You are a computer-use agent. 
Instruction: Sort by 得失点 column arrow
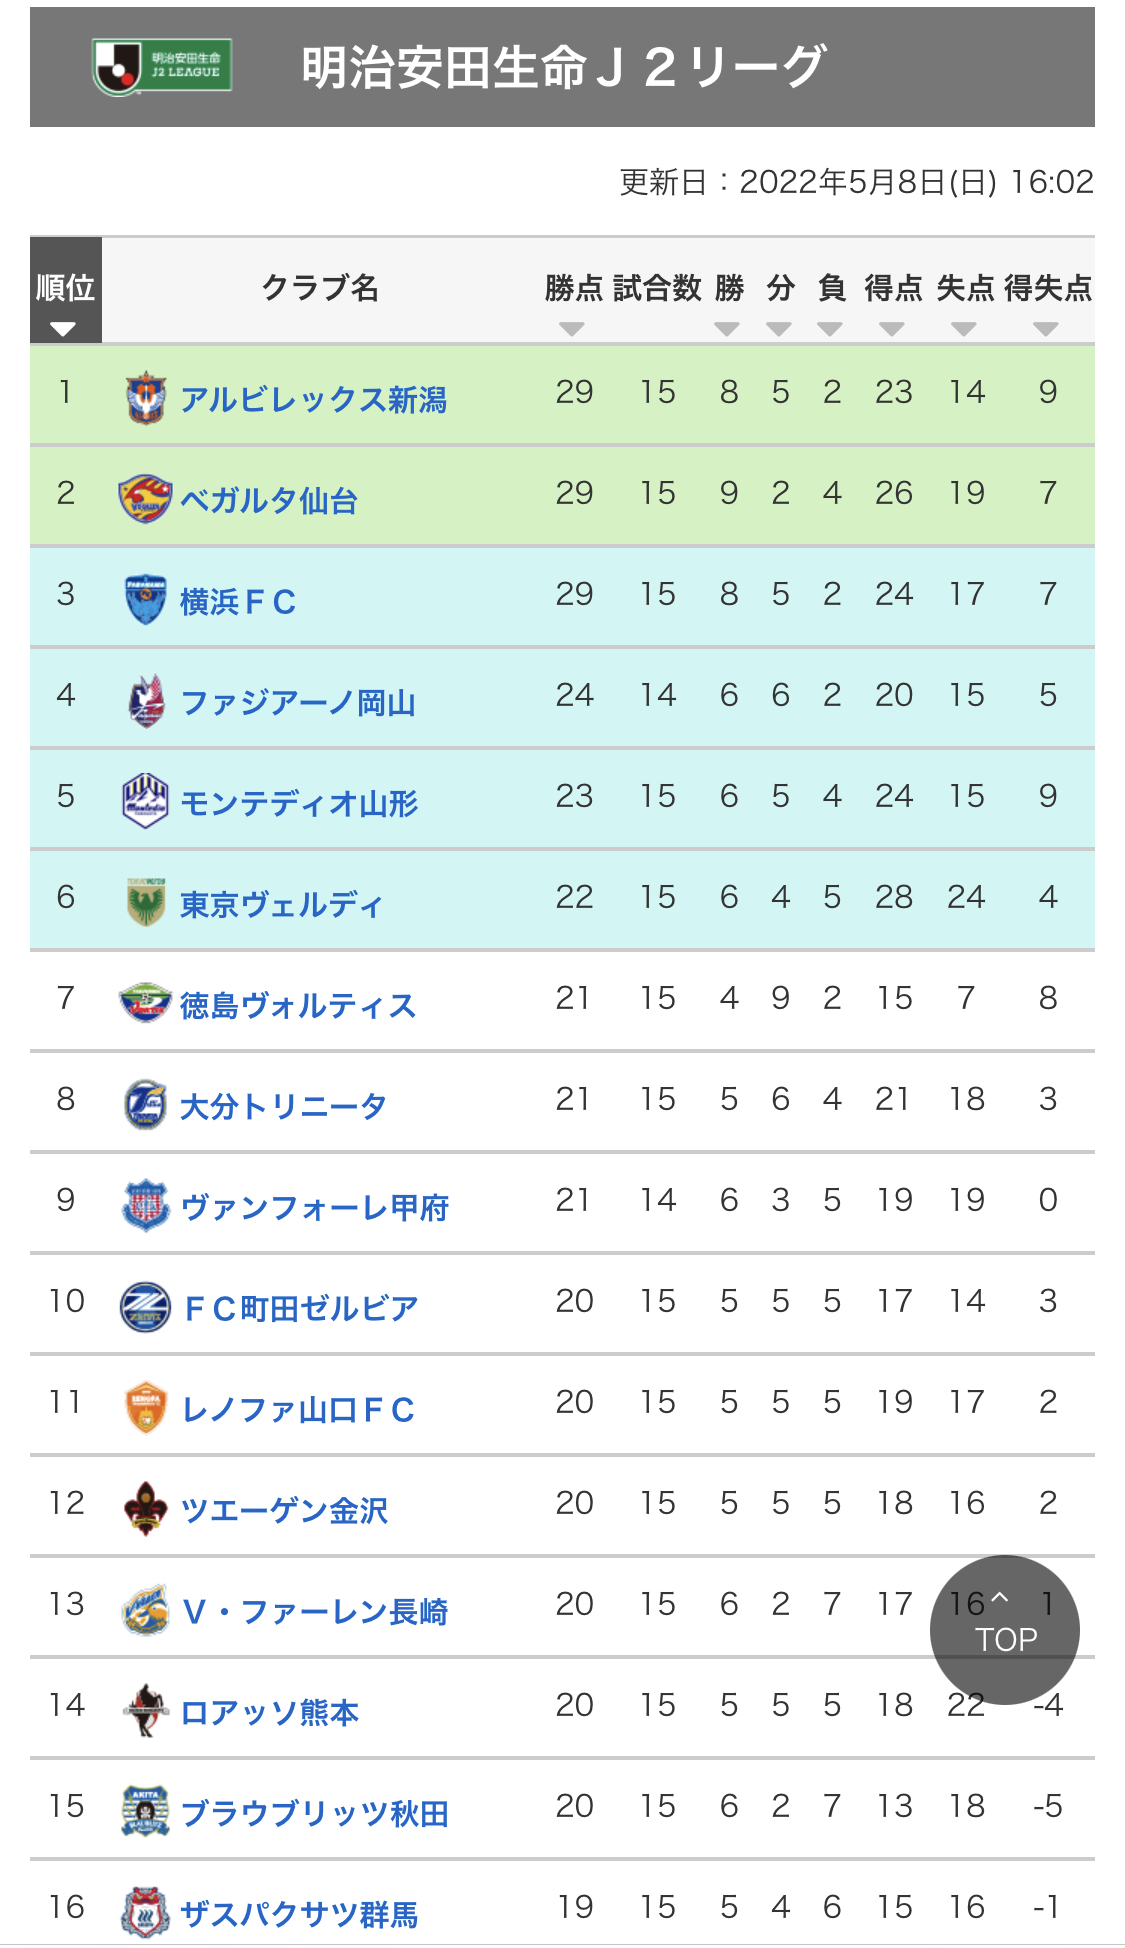point(1046,329)
